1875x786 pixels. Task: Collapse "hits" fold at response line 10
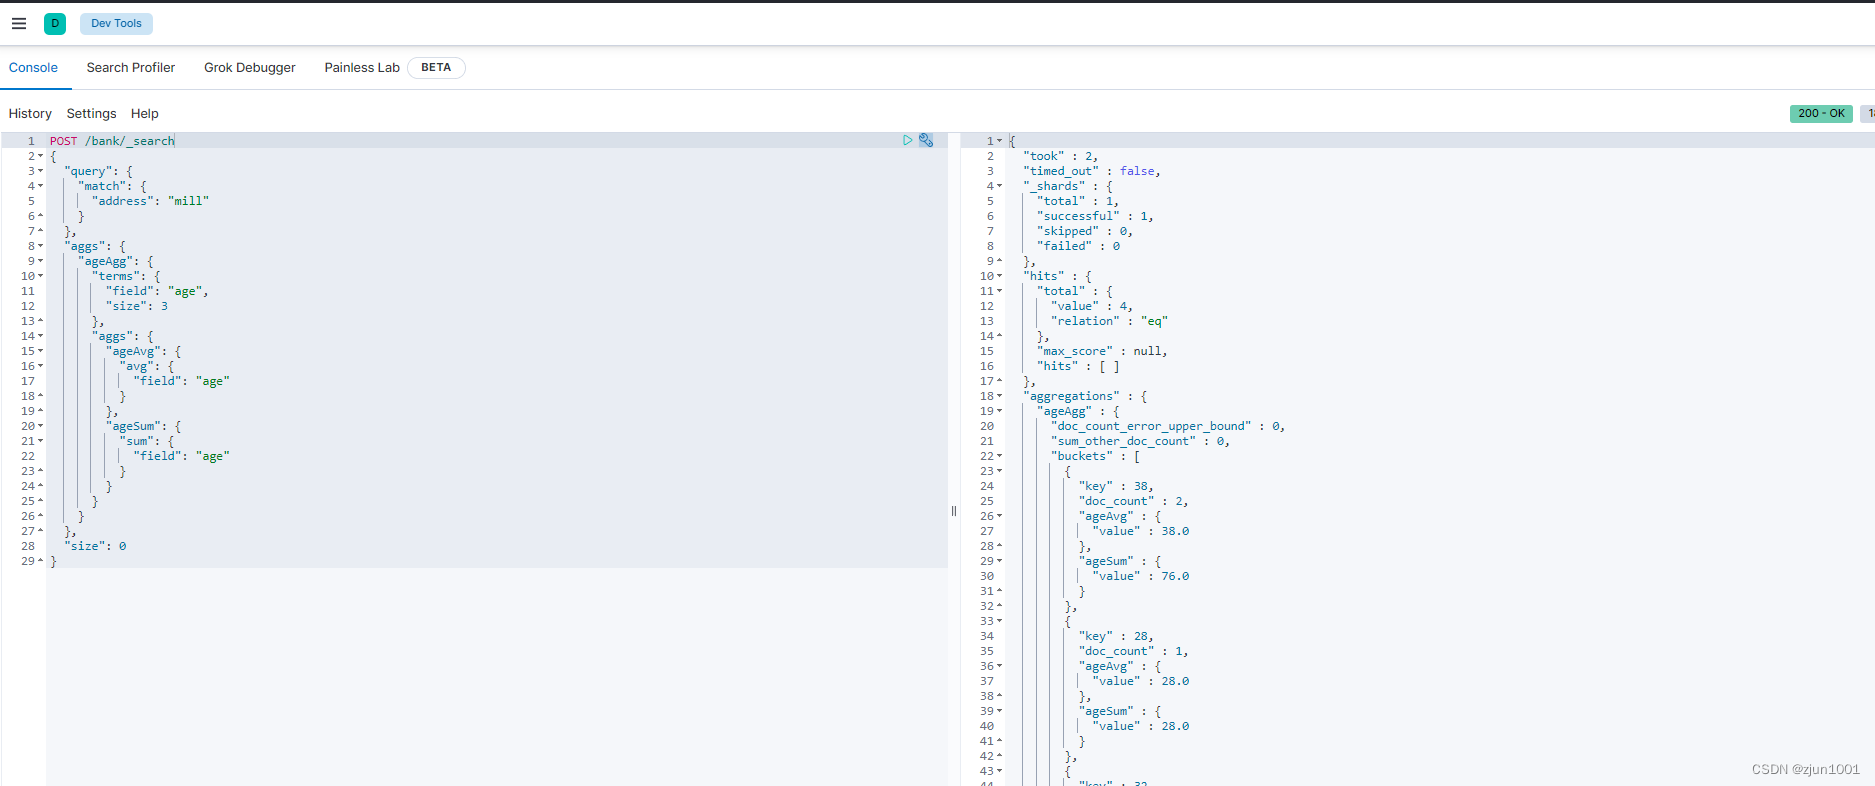click(999, 276)
